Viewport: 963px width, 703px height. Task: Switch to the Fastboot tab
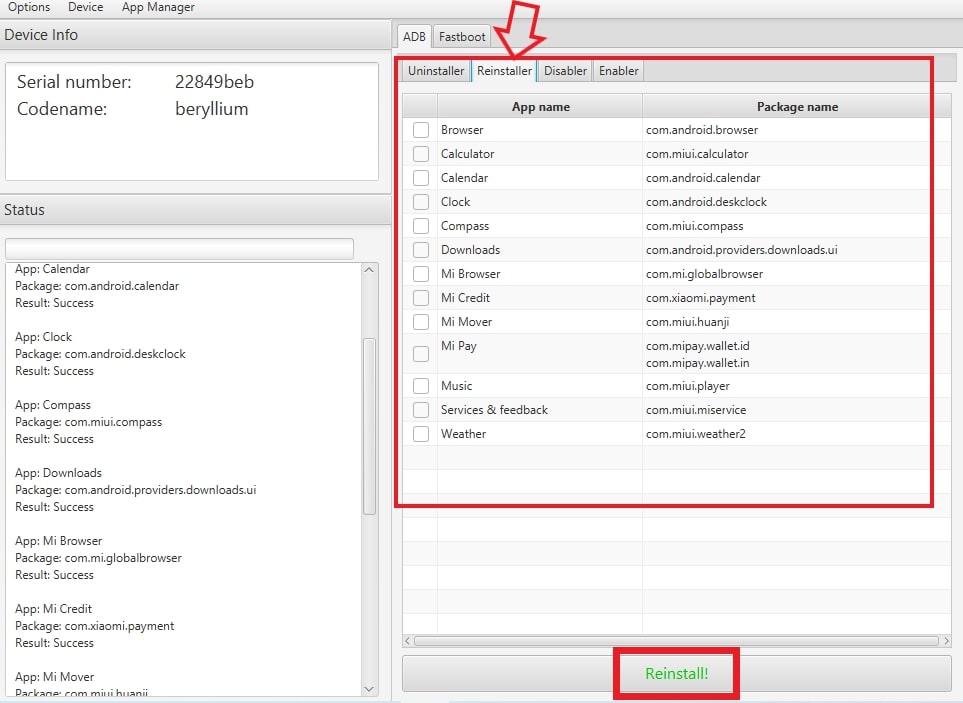point(462,37)
